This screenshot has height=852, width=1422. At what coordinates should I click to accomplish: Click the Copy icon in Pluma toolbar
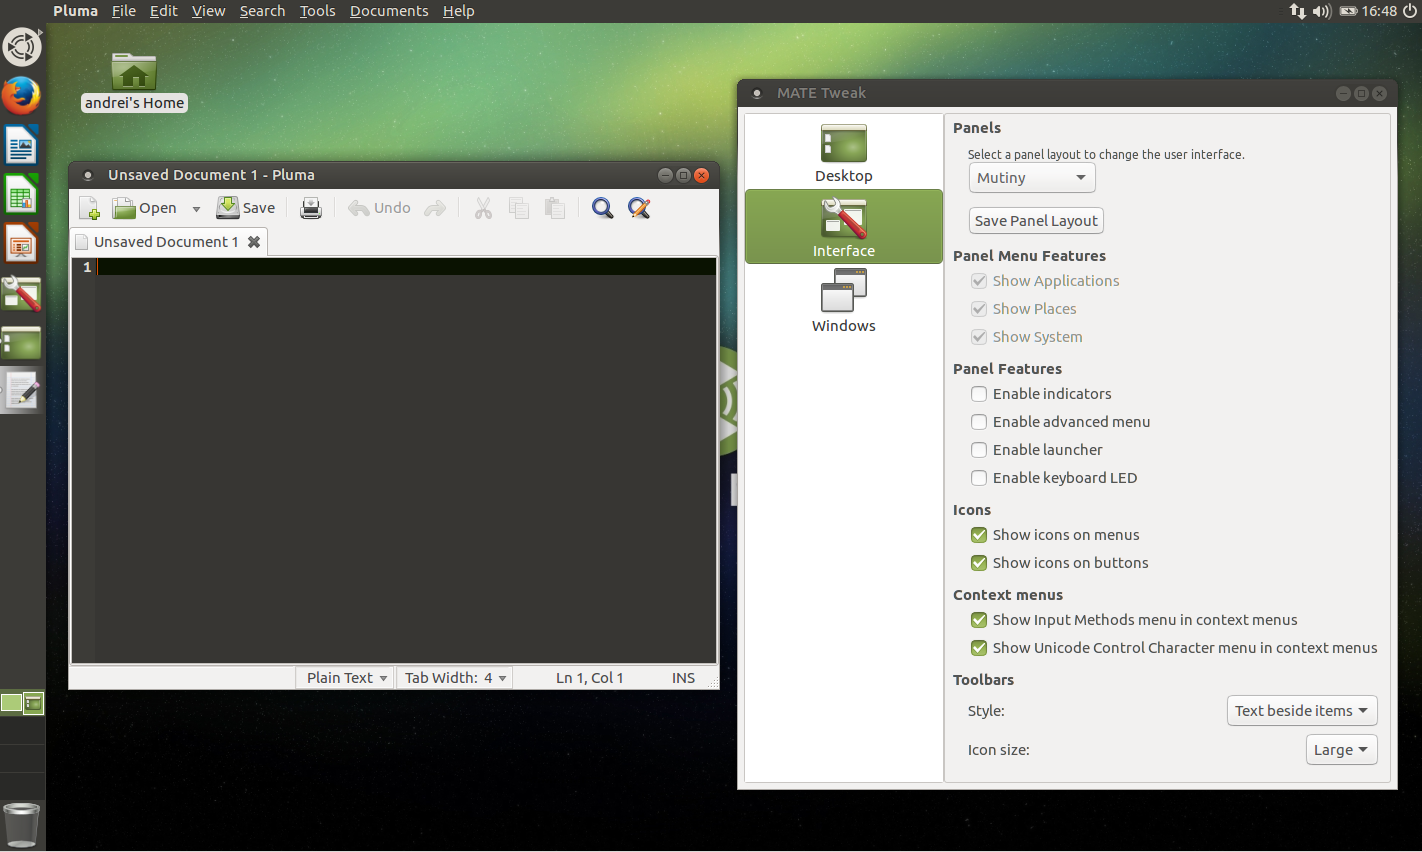pyautogui.click(x=518, y=208)
